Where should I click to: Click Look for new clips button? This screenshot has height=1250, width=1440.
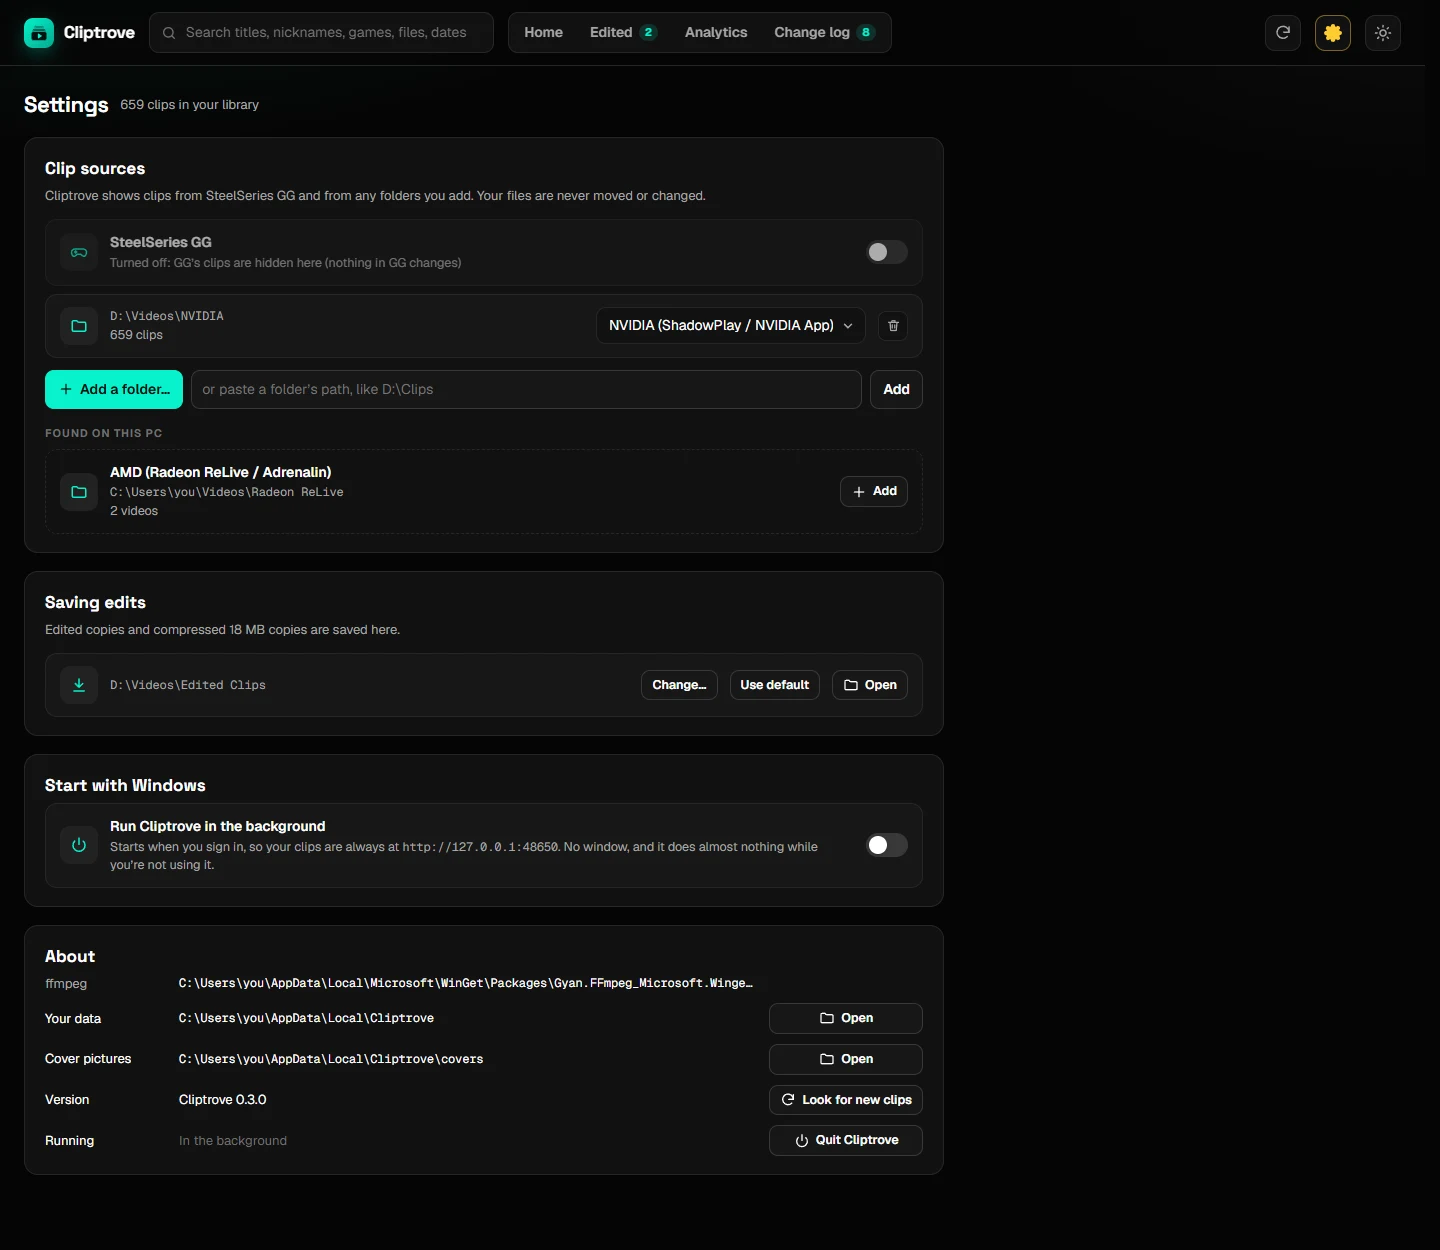(x=846, y=1100)
